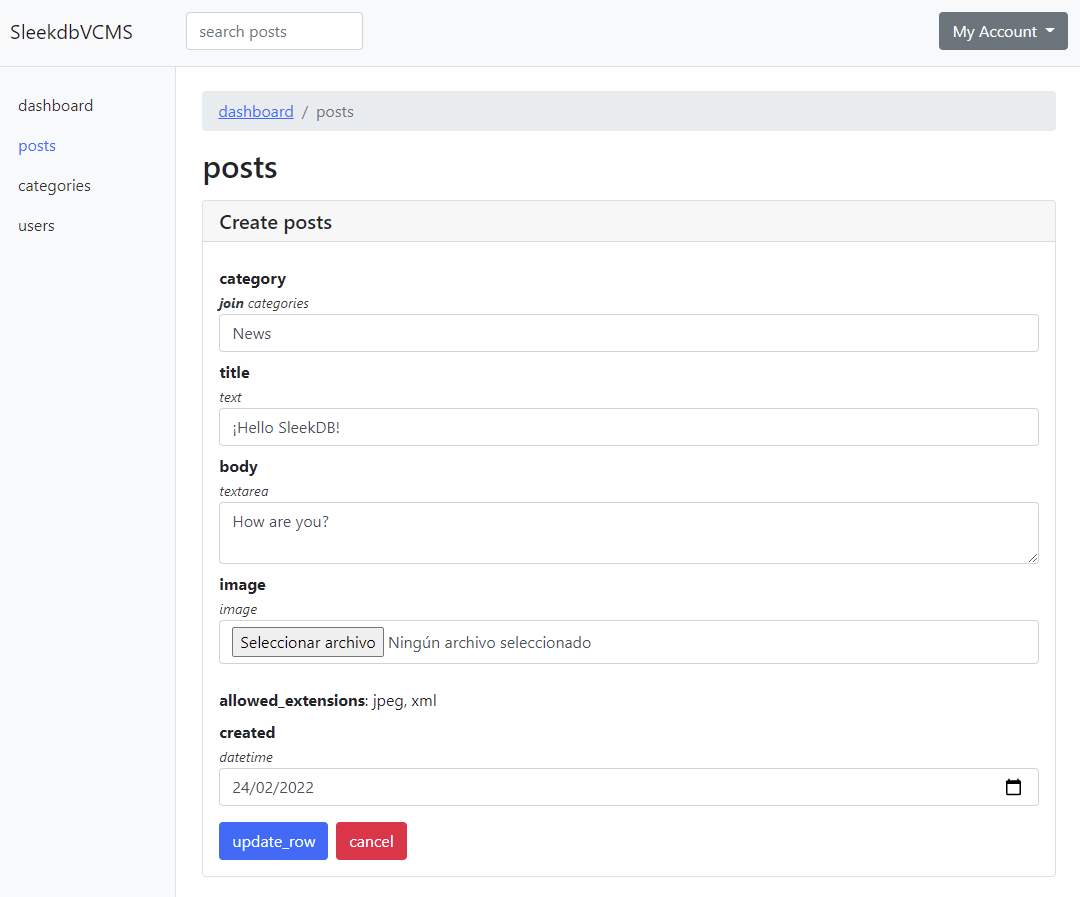The height and width of the screenshot is (897, 1080).
Task: Click the 'category' field label
Action: coord(252,279)
